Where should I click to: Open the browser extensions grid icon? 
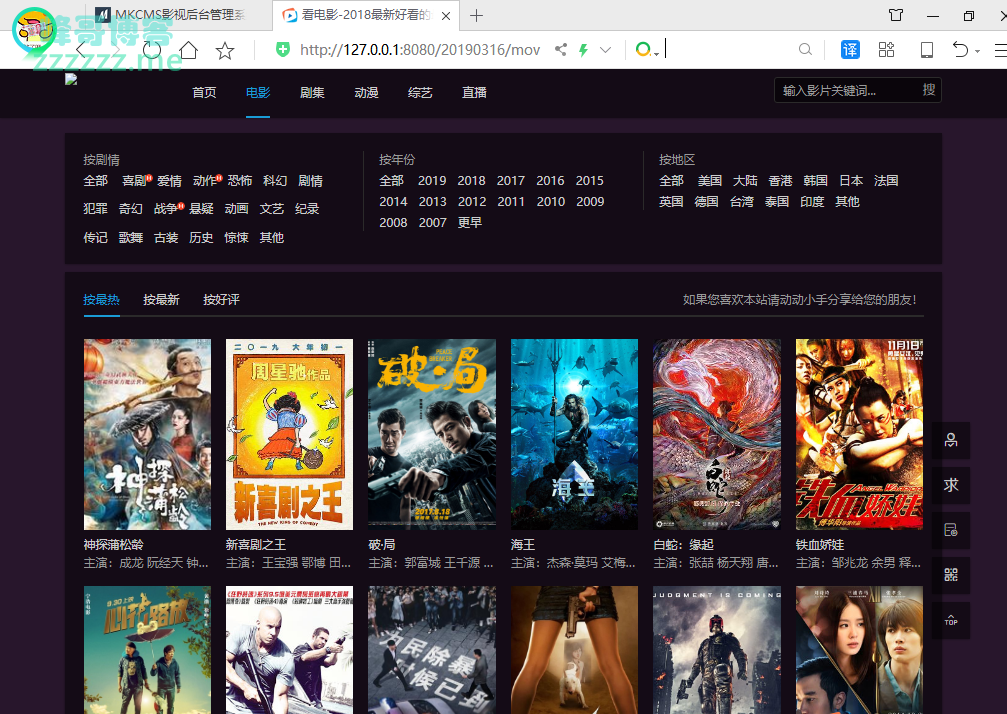(886, 50)
